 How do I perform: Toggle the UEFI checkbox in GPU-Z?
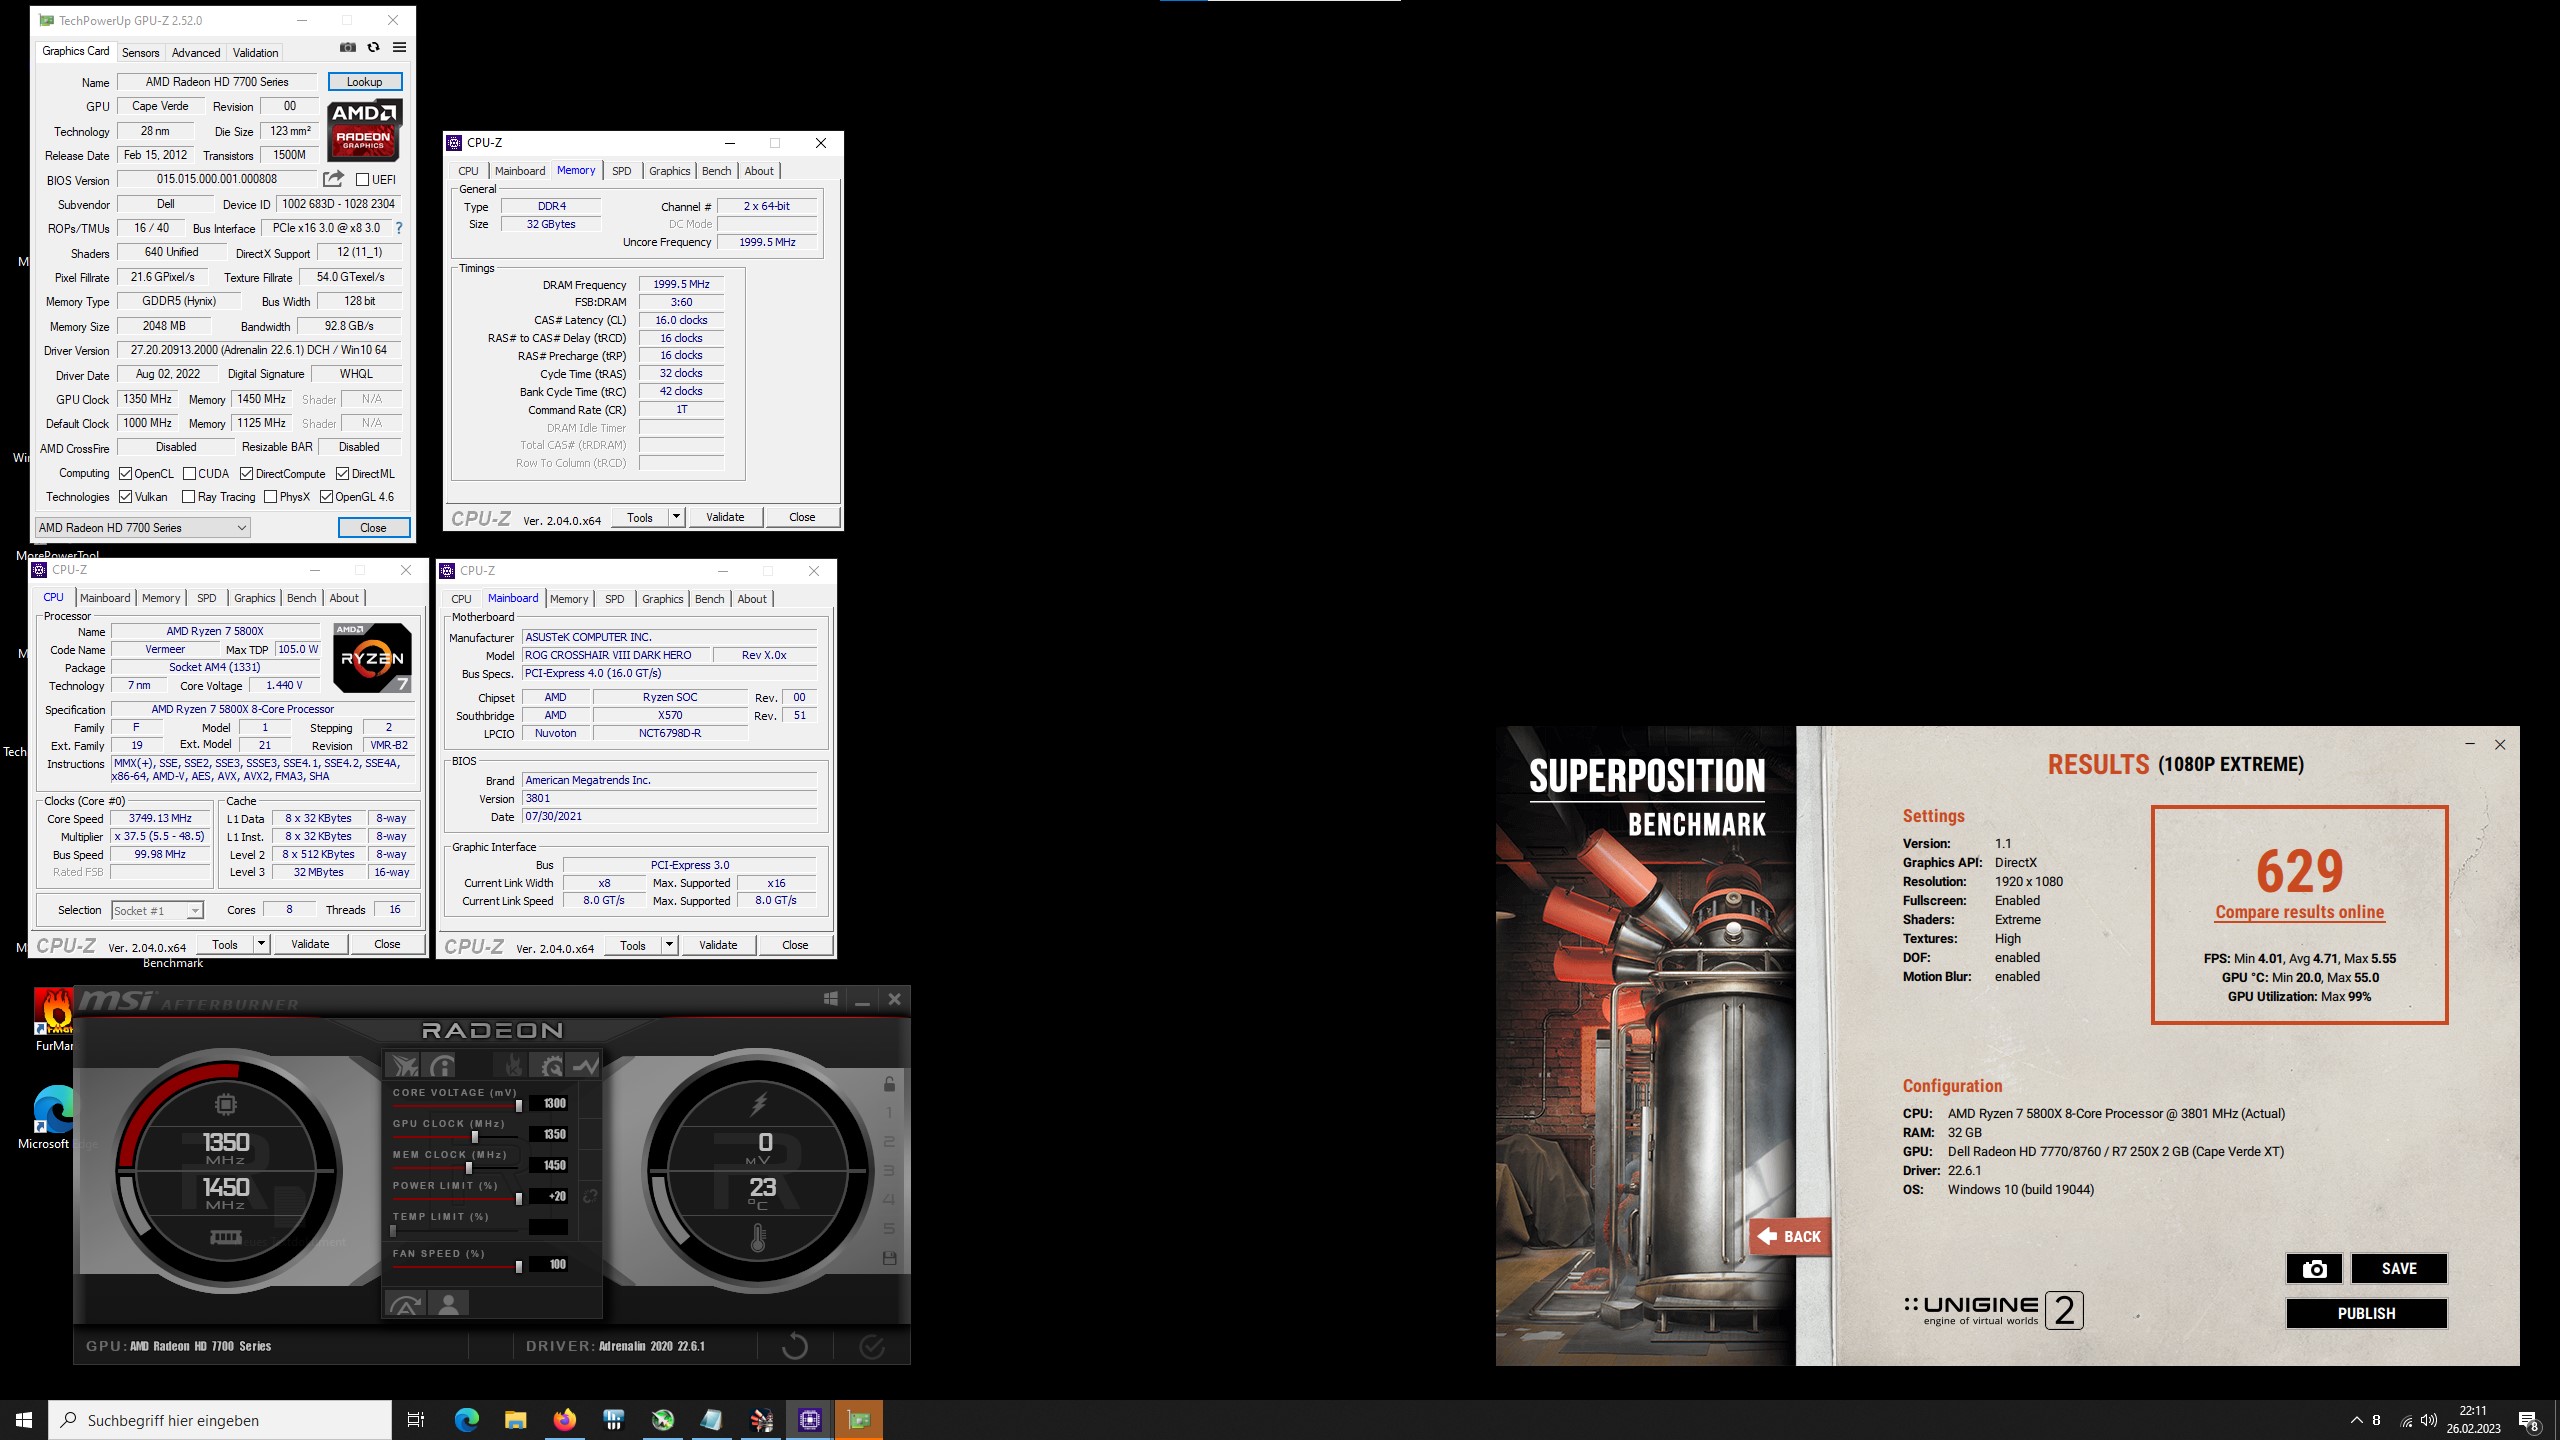(x=362, y=180)
